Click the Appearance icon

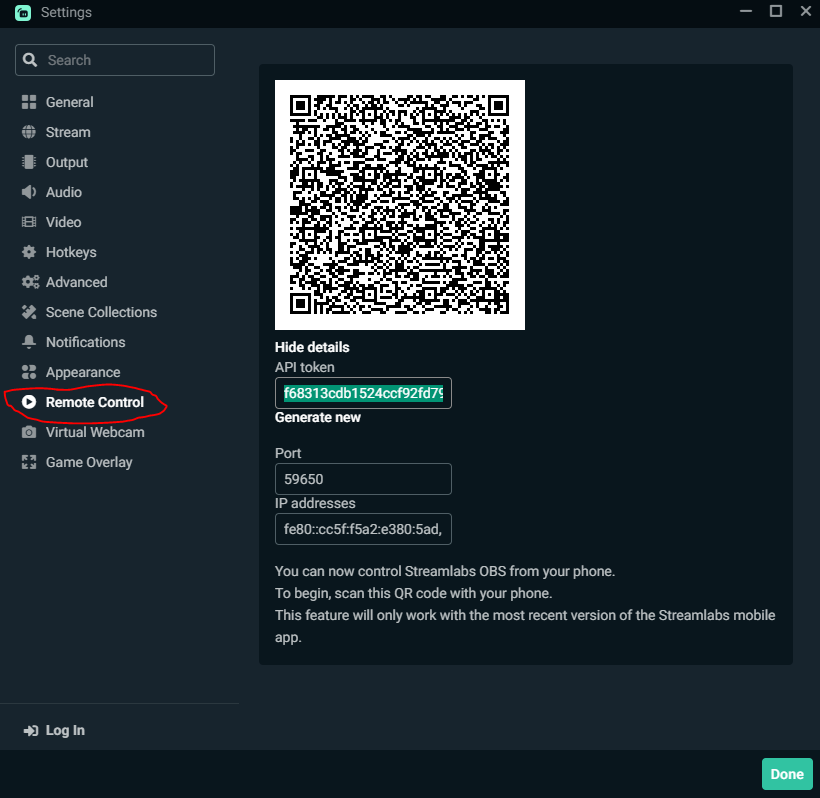(x=29, y=372)
